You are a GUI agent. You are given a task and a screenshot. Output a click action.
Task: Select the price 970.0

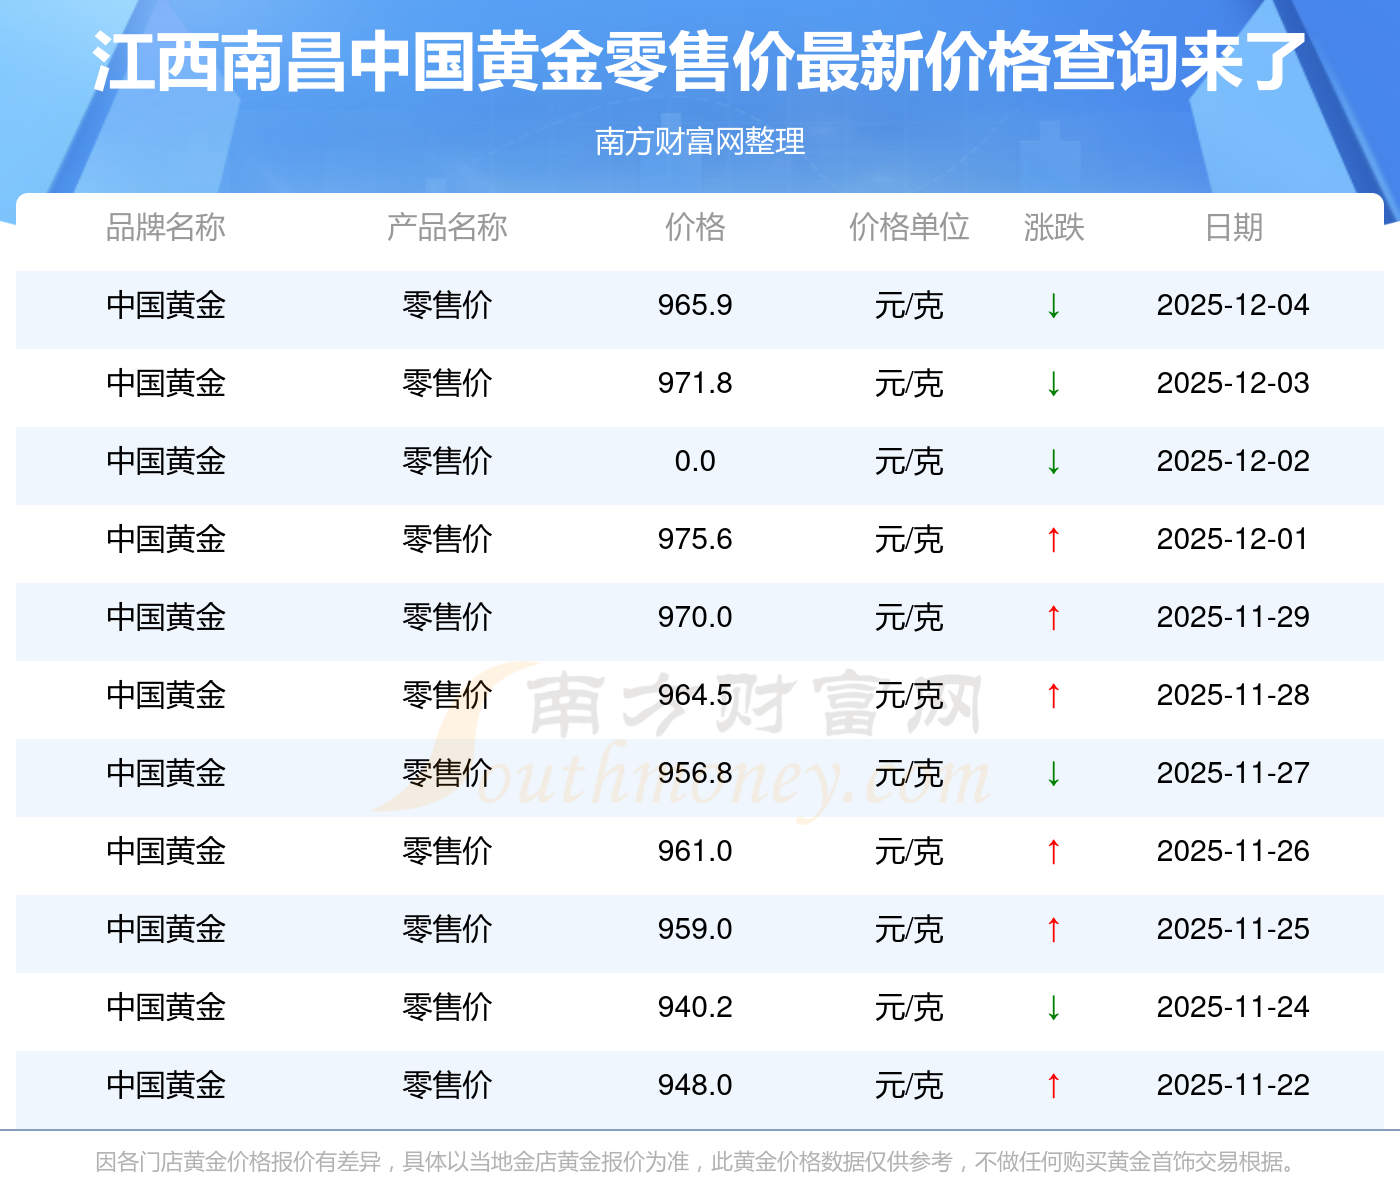click(695, 617)
